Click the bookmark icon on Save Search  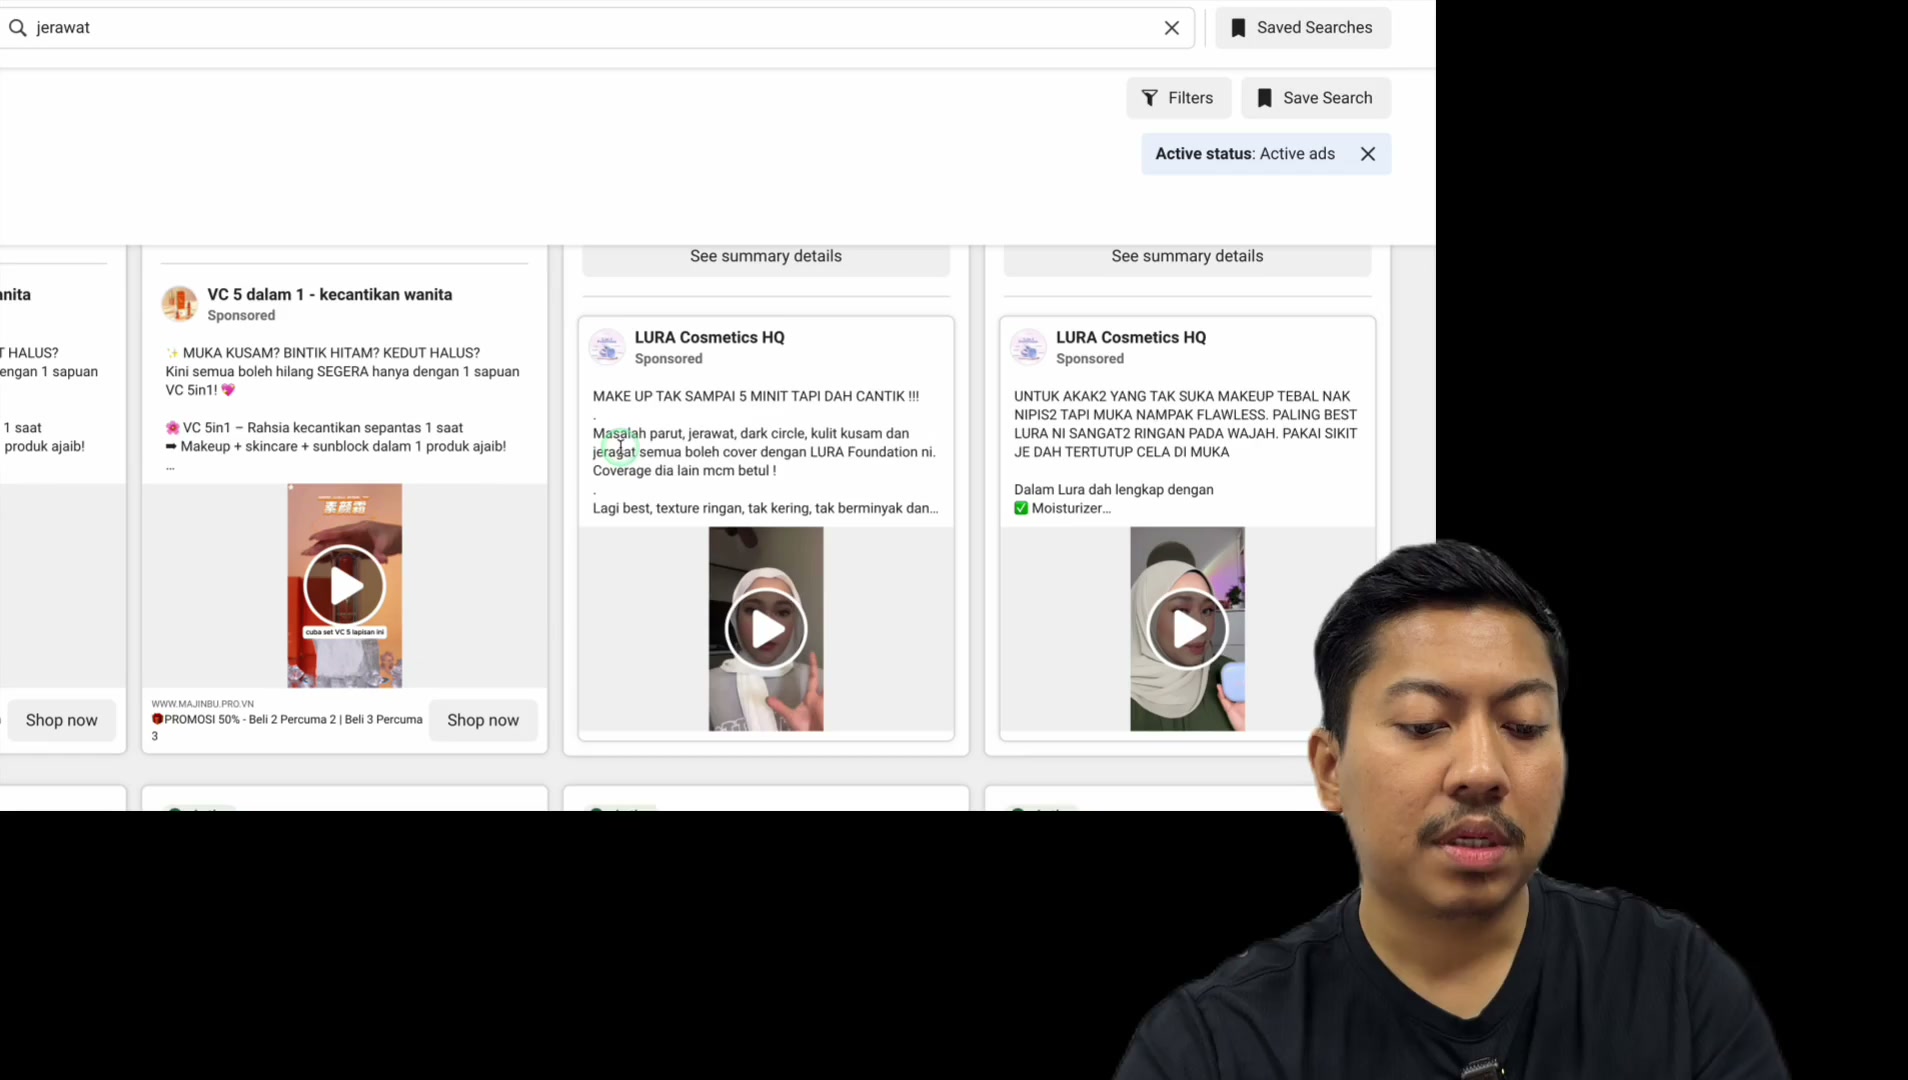[x=1264, y=98]
